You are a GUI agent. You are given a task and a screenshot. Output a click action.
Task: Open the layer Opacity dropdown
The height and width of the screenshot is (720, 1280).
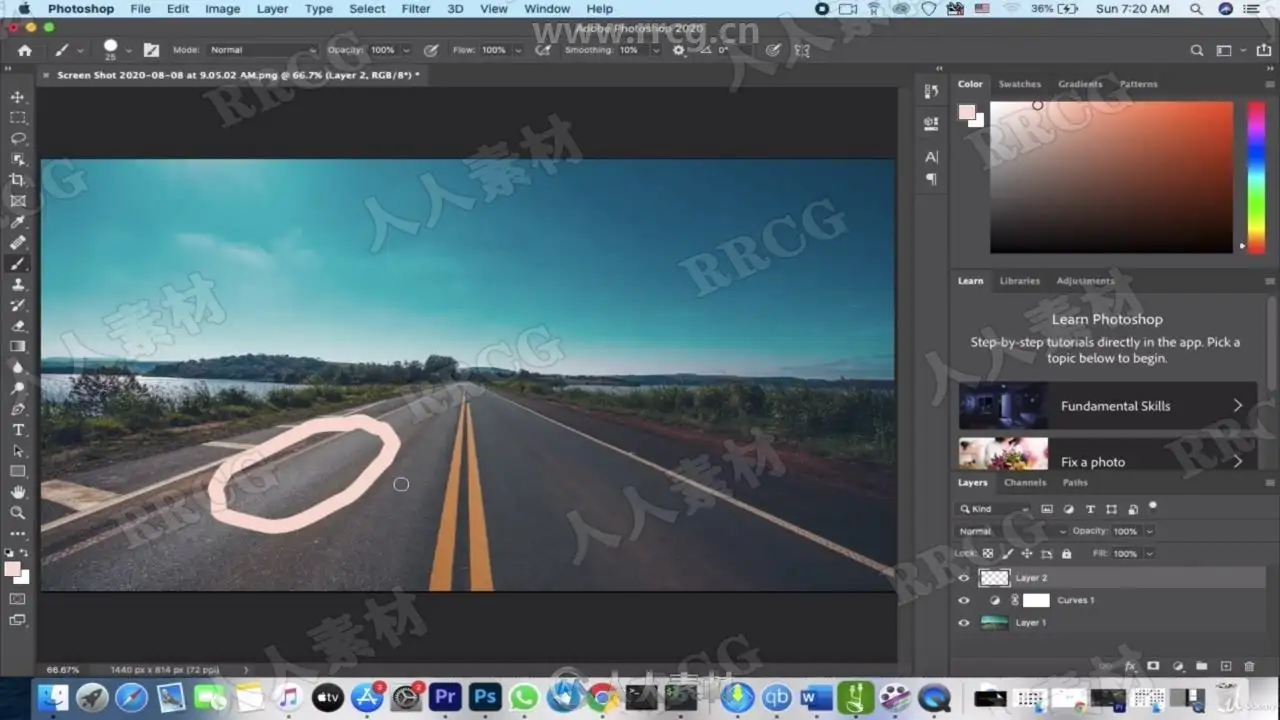click(x=1149, y=531)
